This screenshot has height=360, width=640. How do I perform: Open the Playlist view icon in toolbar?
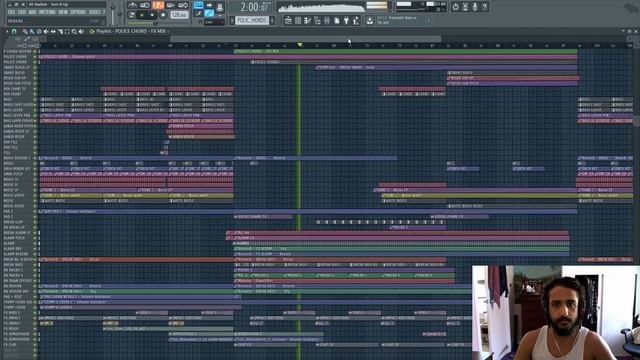tap(288, 20)
